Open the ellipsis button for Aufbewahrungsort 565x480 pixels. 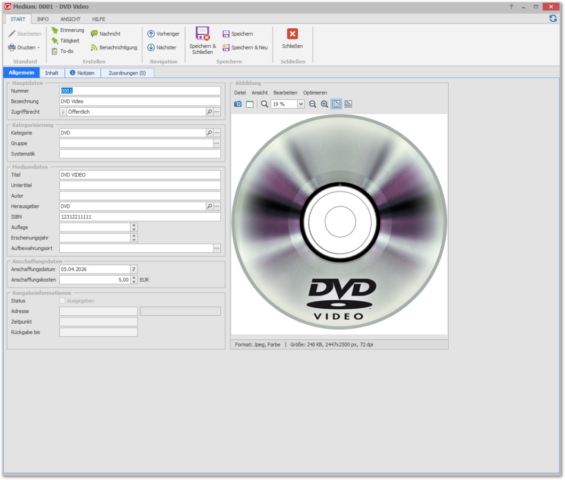click(217, 248)
